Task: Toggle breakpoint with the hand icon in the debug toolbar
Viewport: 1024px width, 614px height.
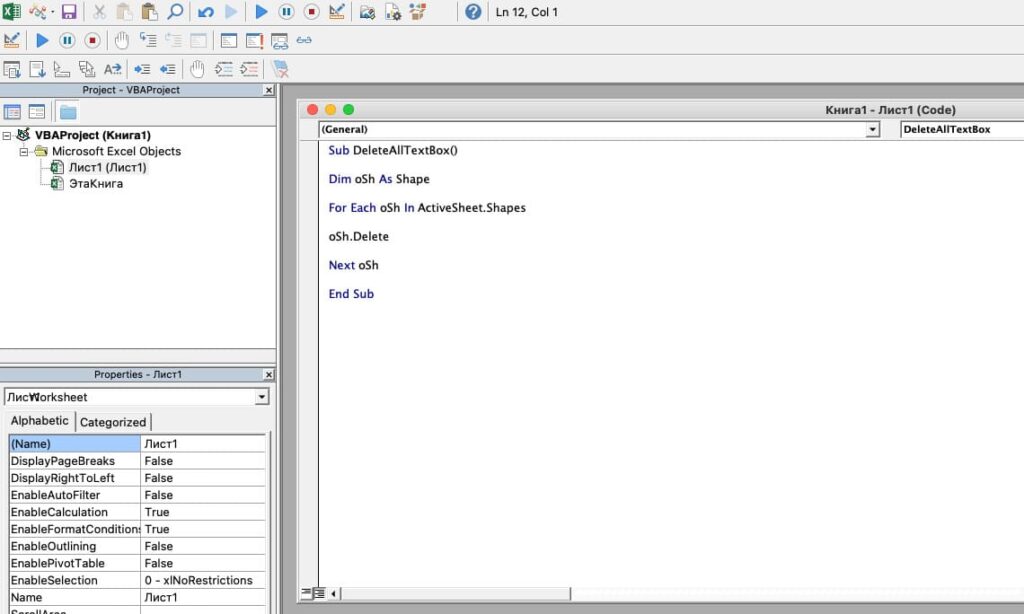Action: tap(121, 41)
